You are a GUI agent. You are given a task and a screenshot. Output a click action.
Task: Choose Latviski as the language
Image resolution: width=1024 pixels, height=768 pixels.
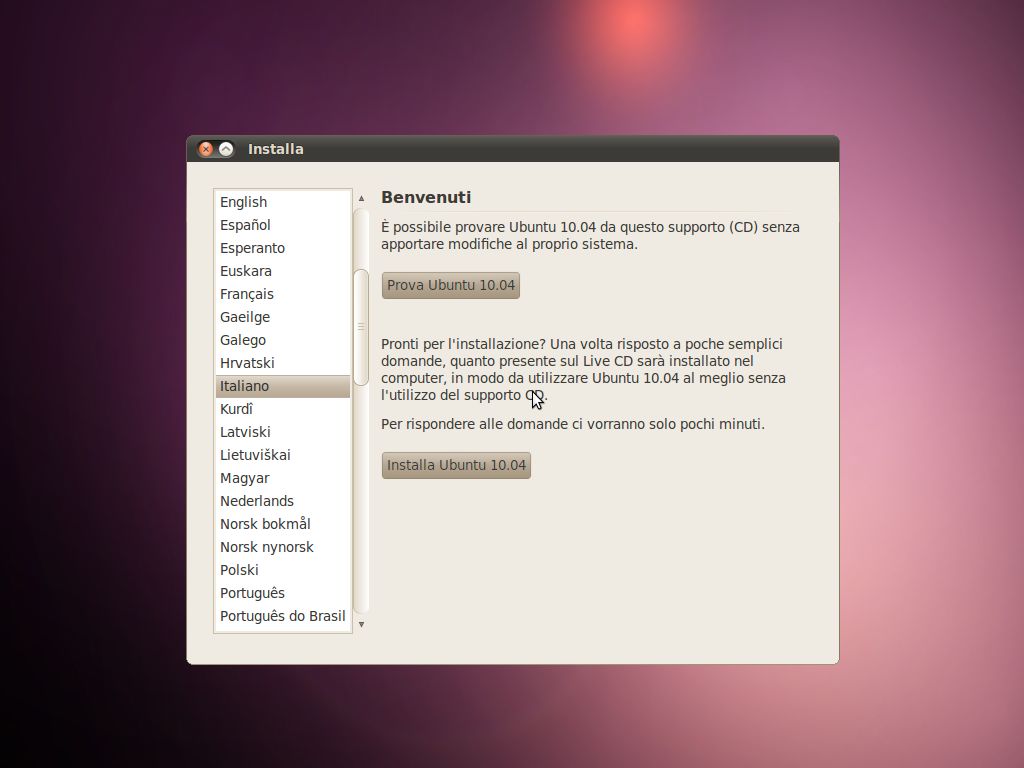point(283,432)
